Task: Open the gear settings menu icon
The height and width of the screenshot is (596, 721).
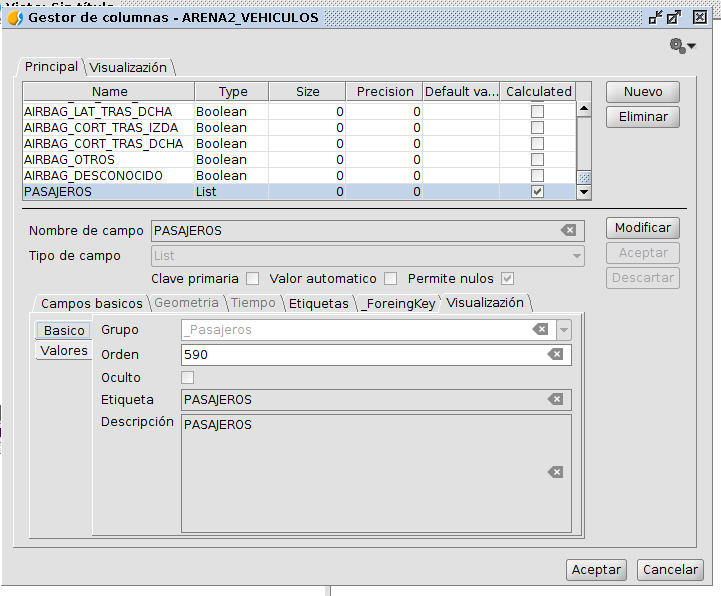Action: tap(681, 46)
